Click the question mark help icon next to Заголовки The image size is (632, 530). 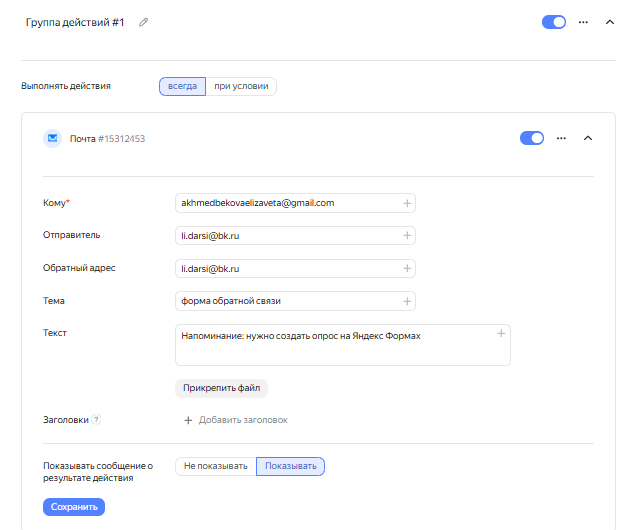click(96, 420)
